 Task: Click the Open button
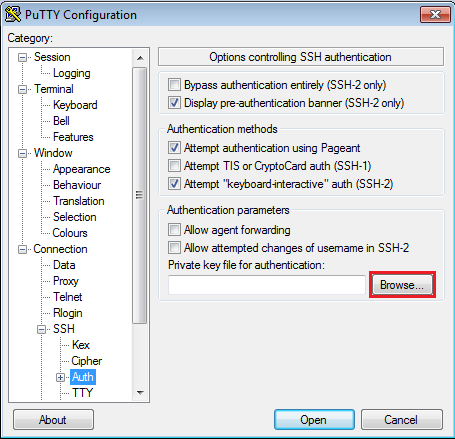point(314,420)
